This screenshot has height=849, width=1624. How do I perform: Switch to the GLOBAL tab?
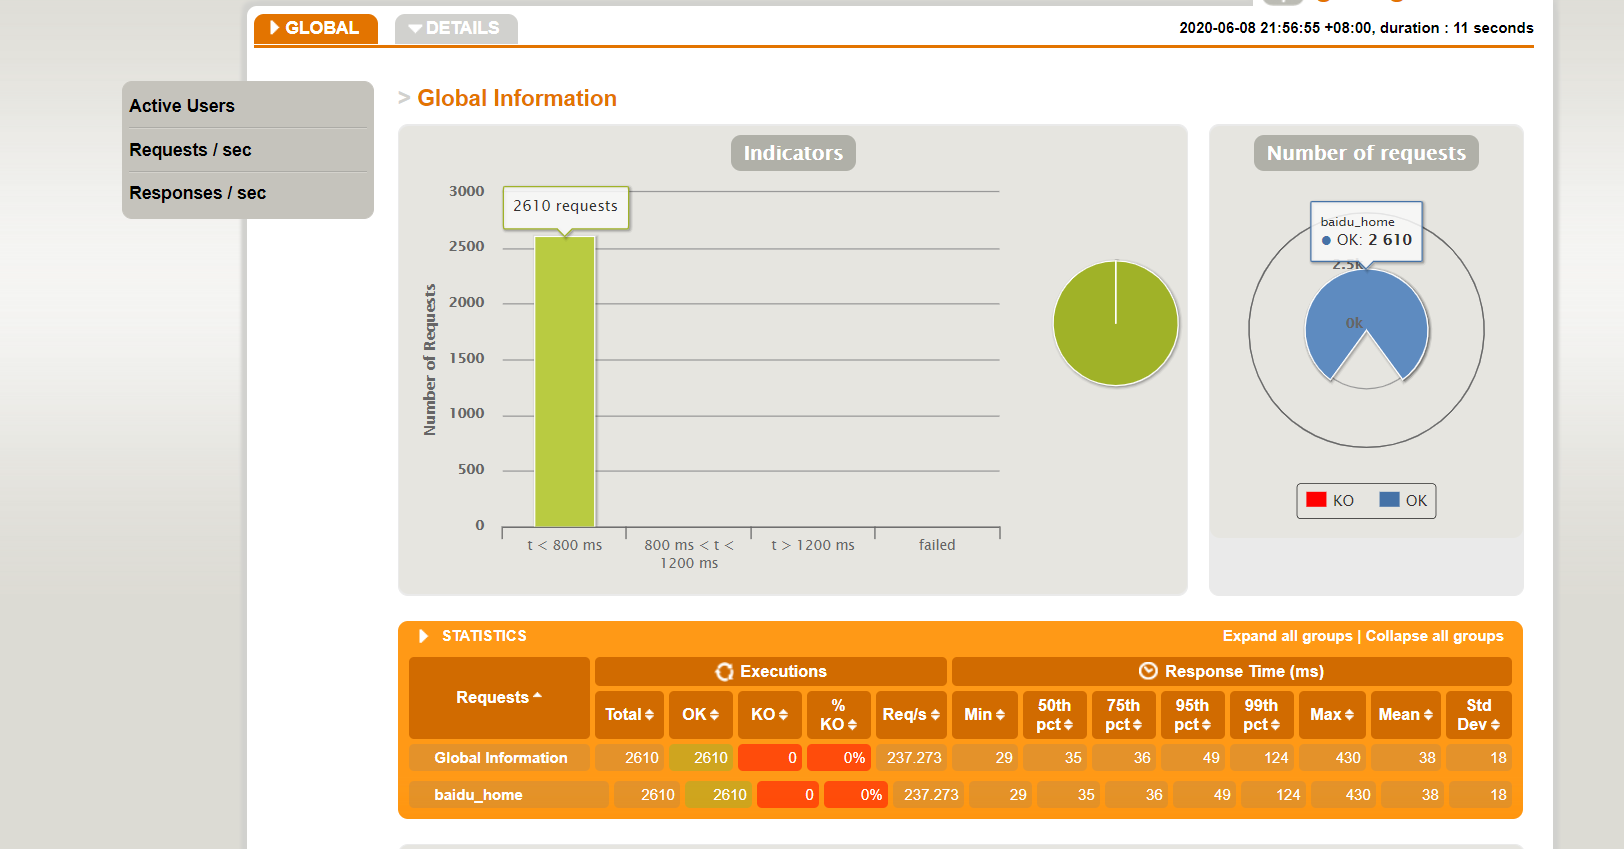(x=315, y=28)
